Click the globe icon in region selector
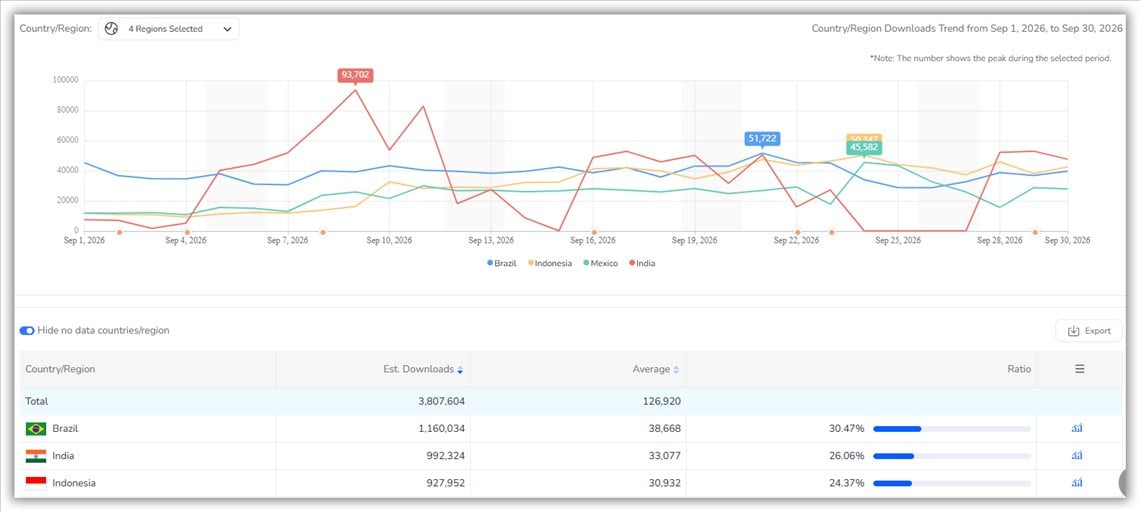 (x=111, y=29)
